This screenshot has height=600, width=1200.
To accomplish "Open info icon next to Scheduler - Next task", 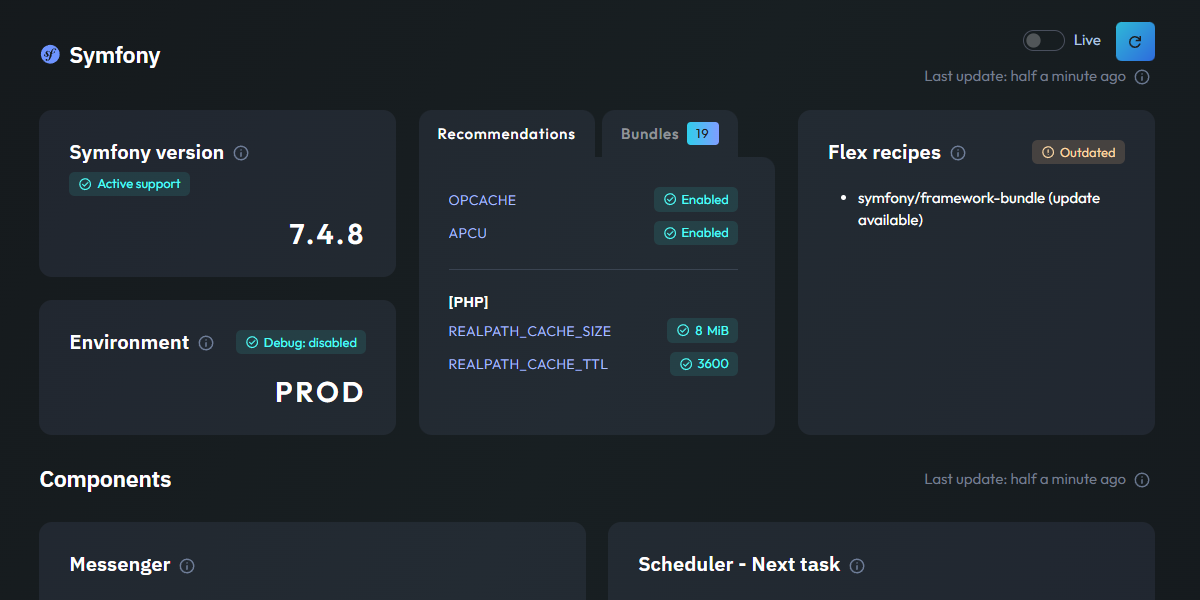I will coord(857,566).
